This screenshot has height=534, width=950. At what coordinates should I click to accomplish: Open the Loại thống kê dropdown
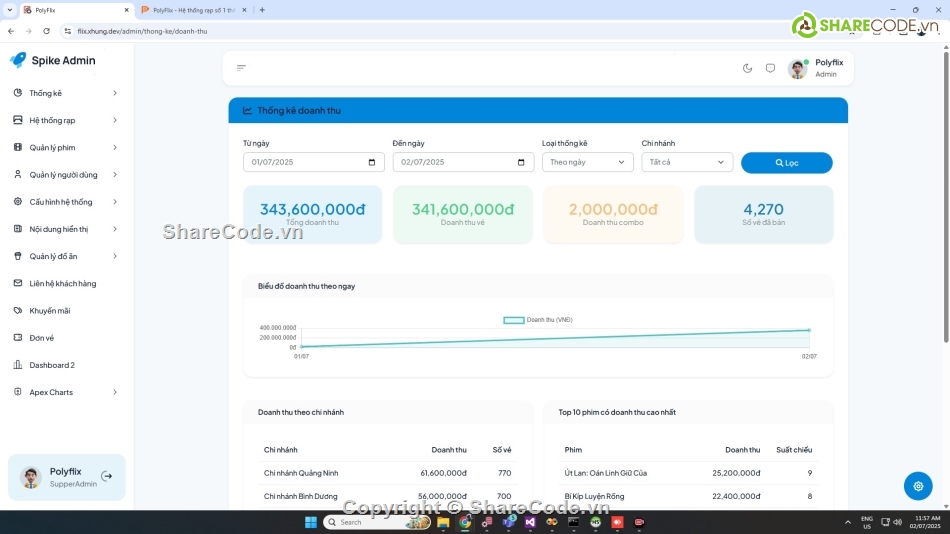point(587,162)
